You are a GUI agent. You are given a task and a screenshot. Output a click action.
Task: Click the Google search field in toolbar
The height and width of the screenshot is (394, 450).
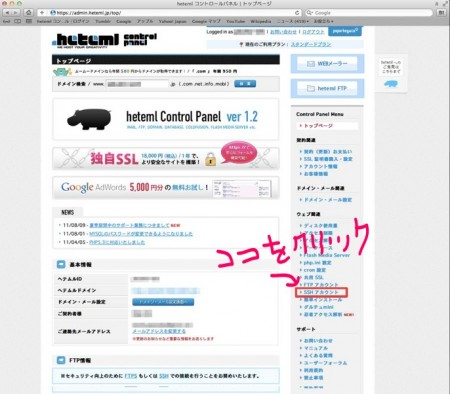[369, 13]
